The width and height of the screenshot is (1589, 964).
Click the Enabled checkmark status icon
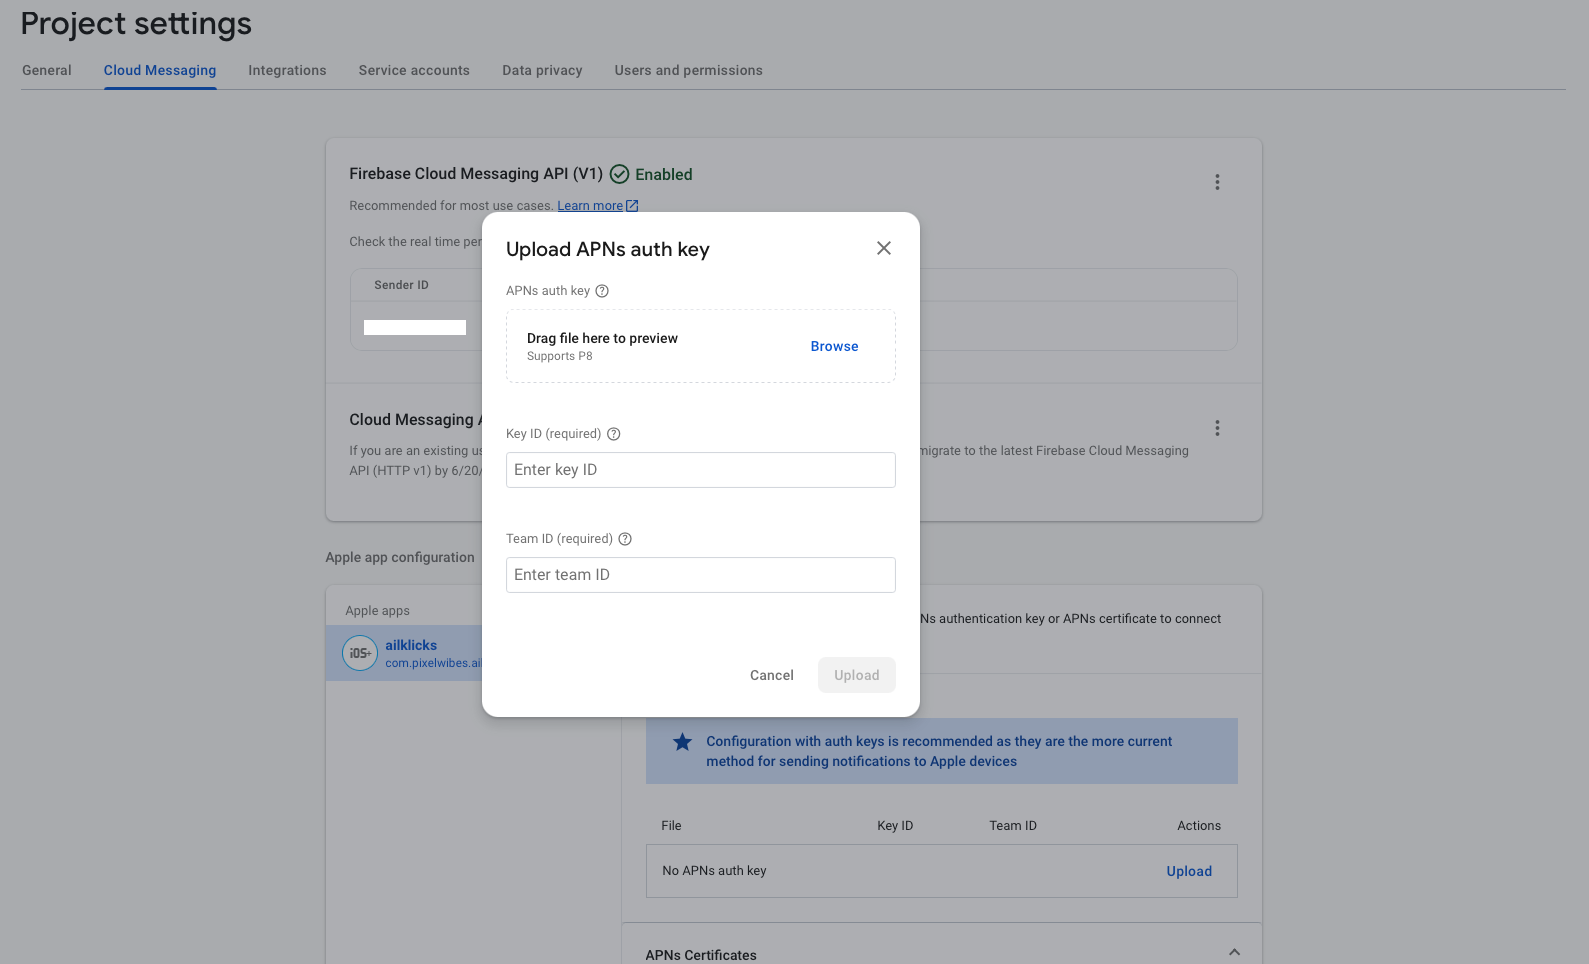pos(620,174)
